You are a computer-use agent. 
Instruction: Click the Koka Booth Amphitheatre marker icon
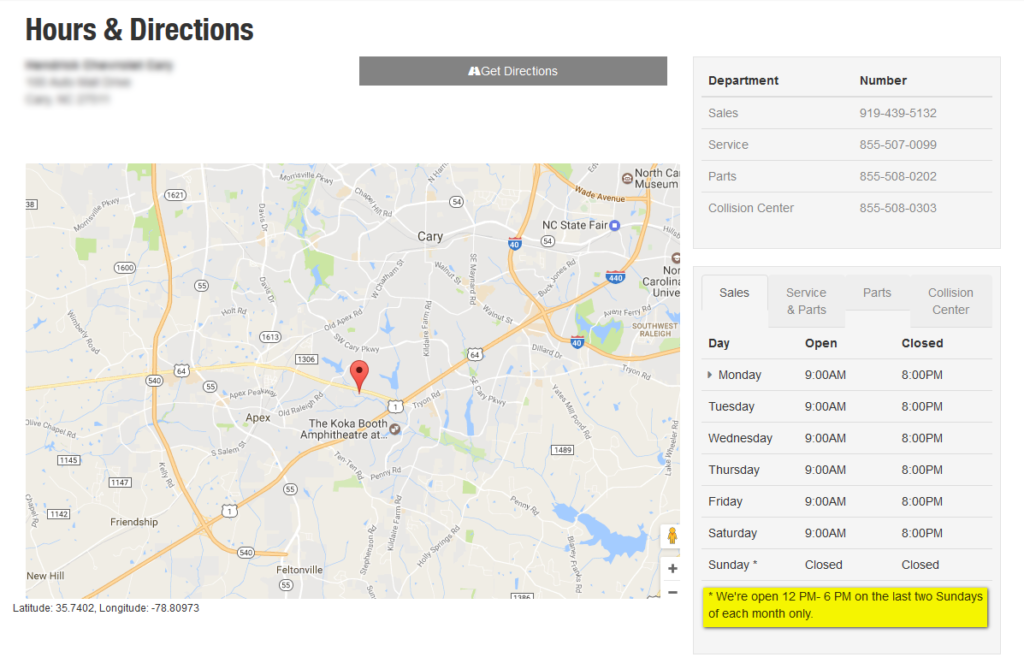[x=395, y=429]
